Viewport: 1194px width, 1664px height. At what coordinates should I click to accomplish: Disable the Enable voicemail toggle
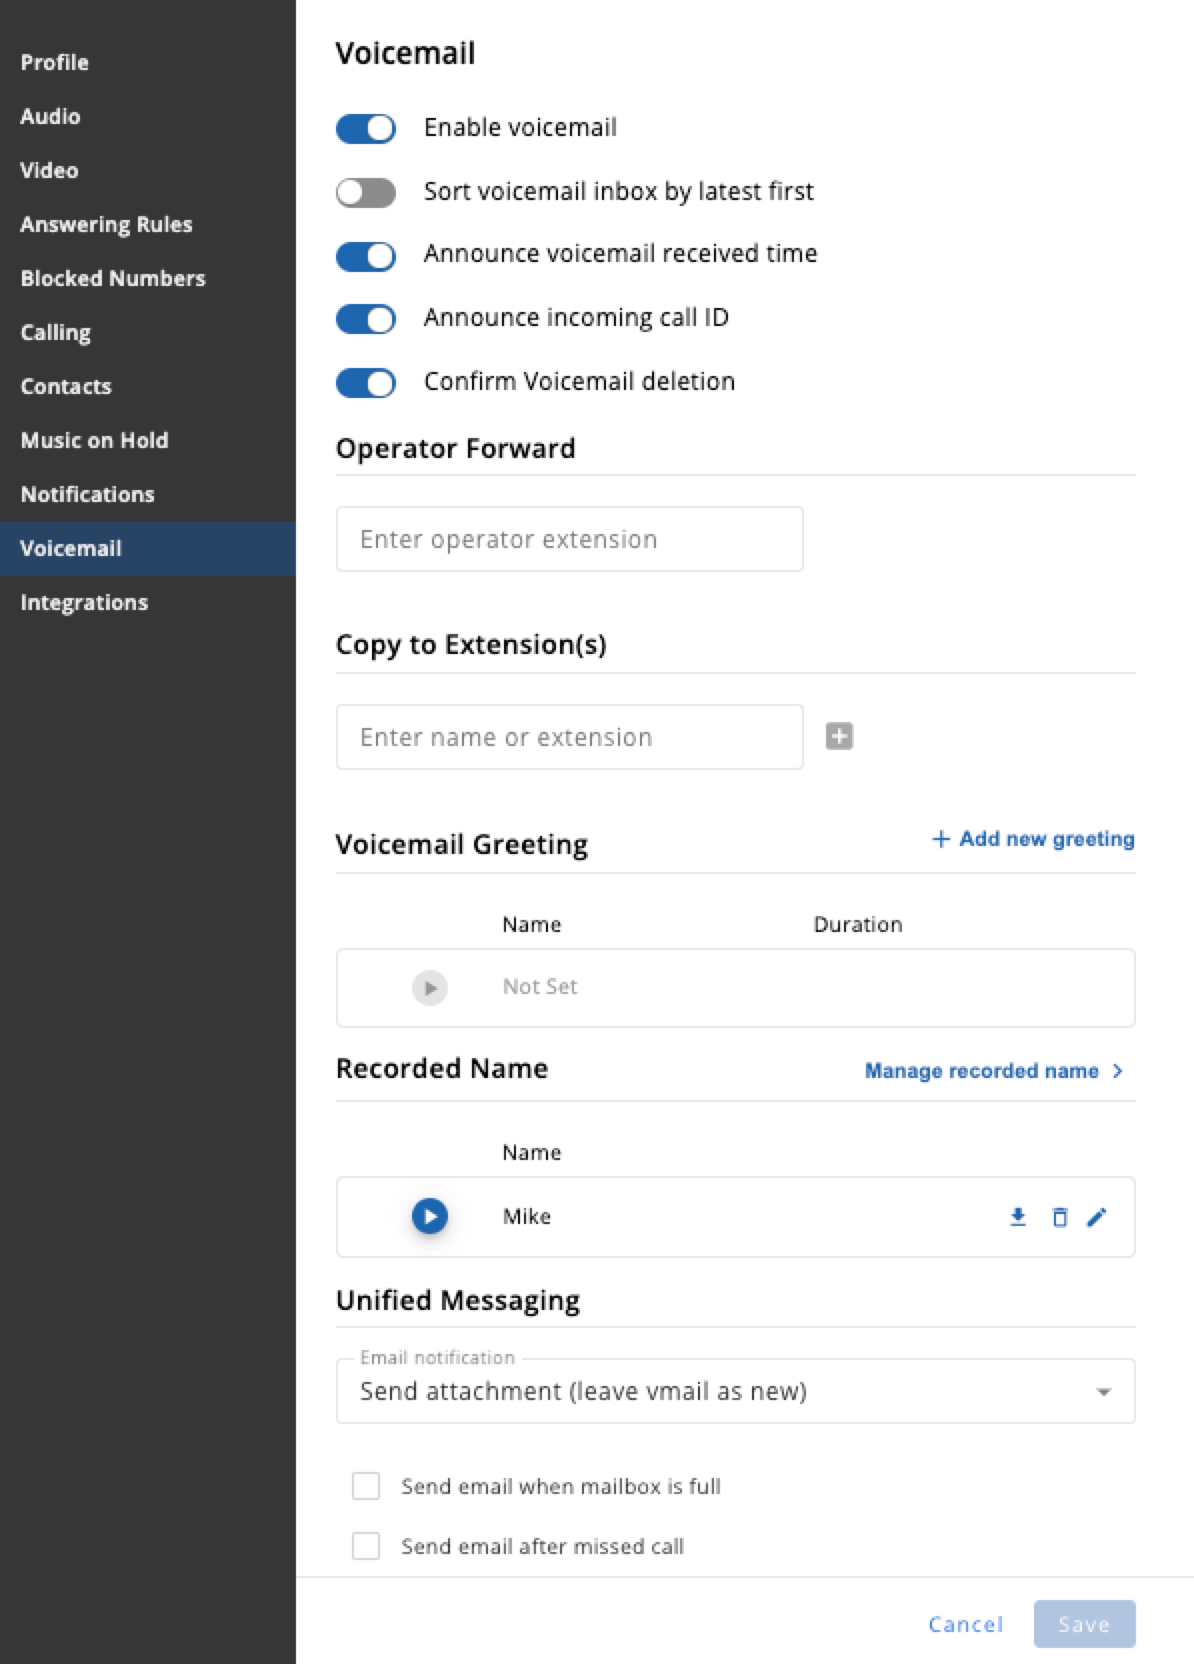(x=366, y=128)
